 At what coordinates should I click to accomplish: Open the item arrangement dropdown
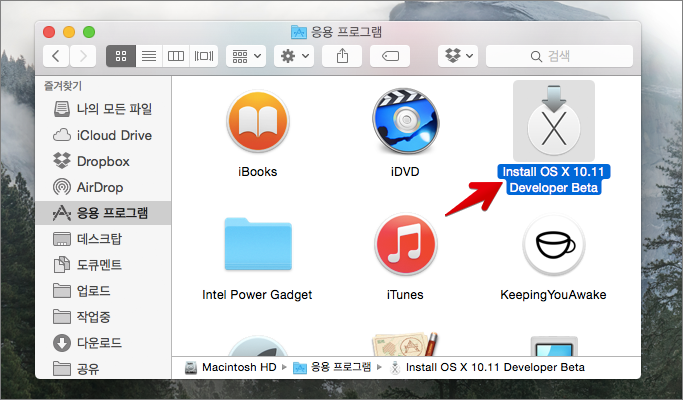click(246, 56)
